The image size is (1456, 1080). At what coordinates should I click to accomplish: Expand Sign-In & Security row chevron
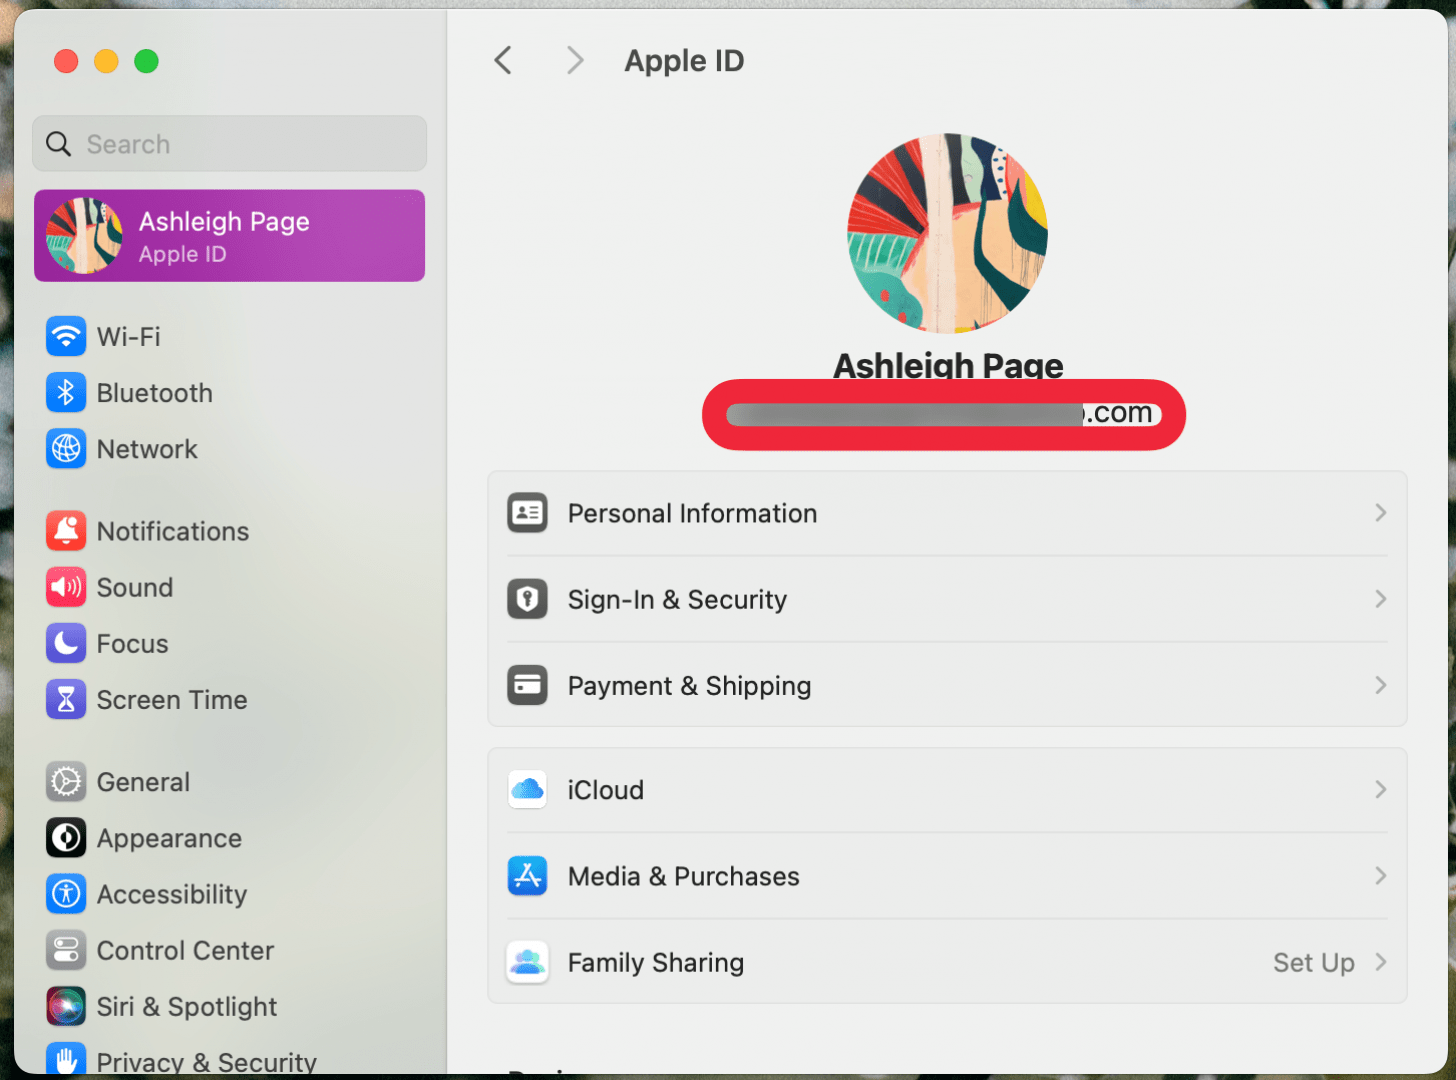[1380, 599]
